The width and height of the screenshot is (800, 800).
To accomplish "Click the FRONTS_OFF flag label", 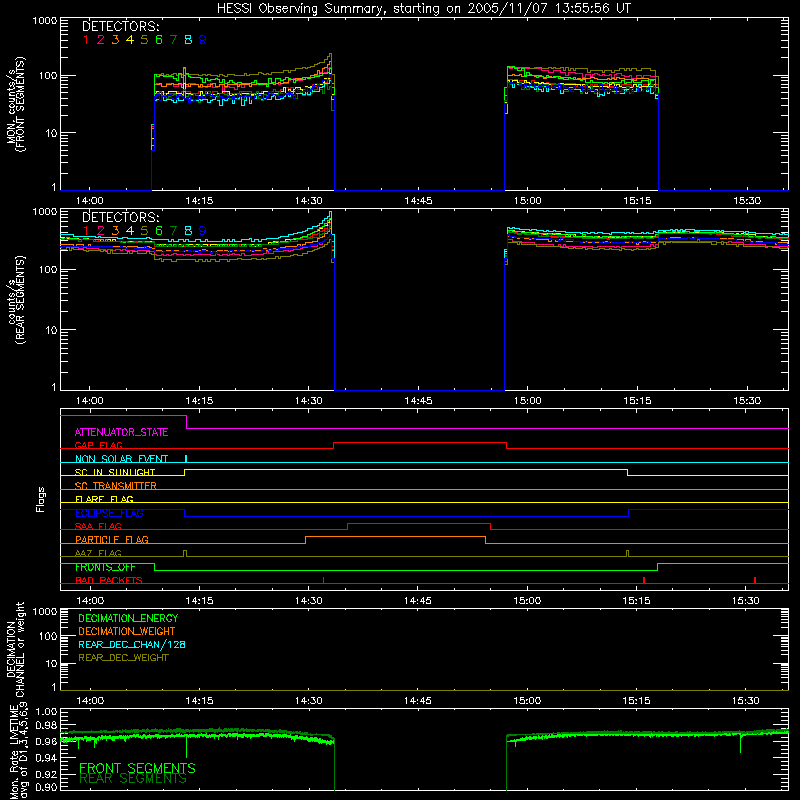I will 105,567.
